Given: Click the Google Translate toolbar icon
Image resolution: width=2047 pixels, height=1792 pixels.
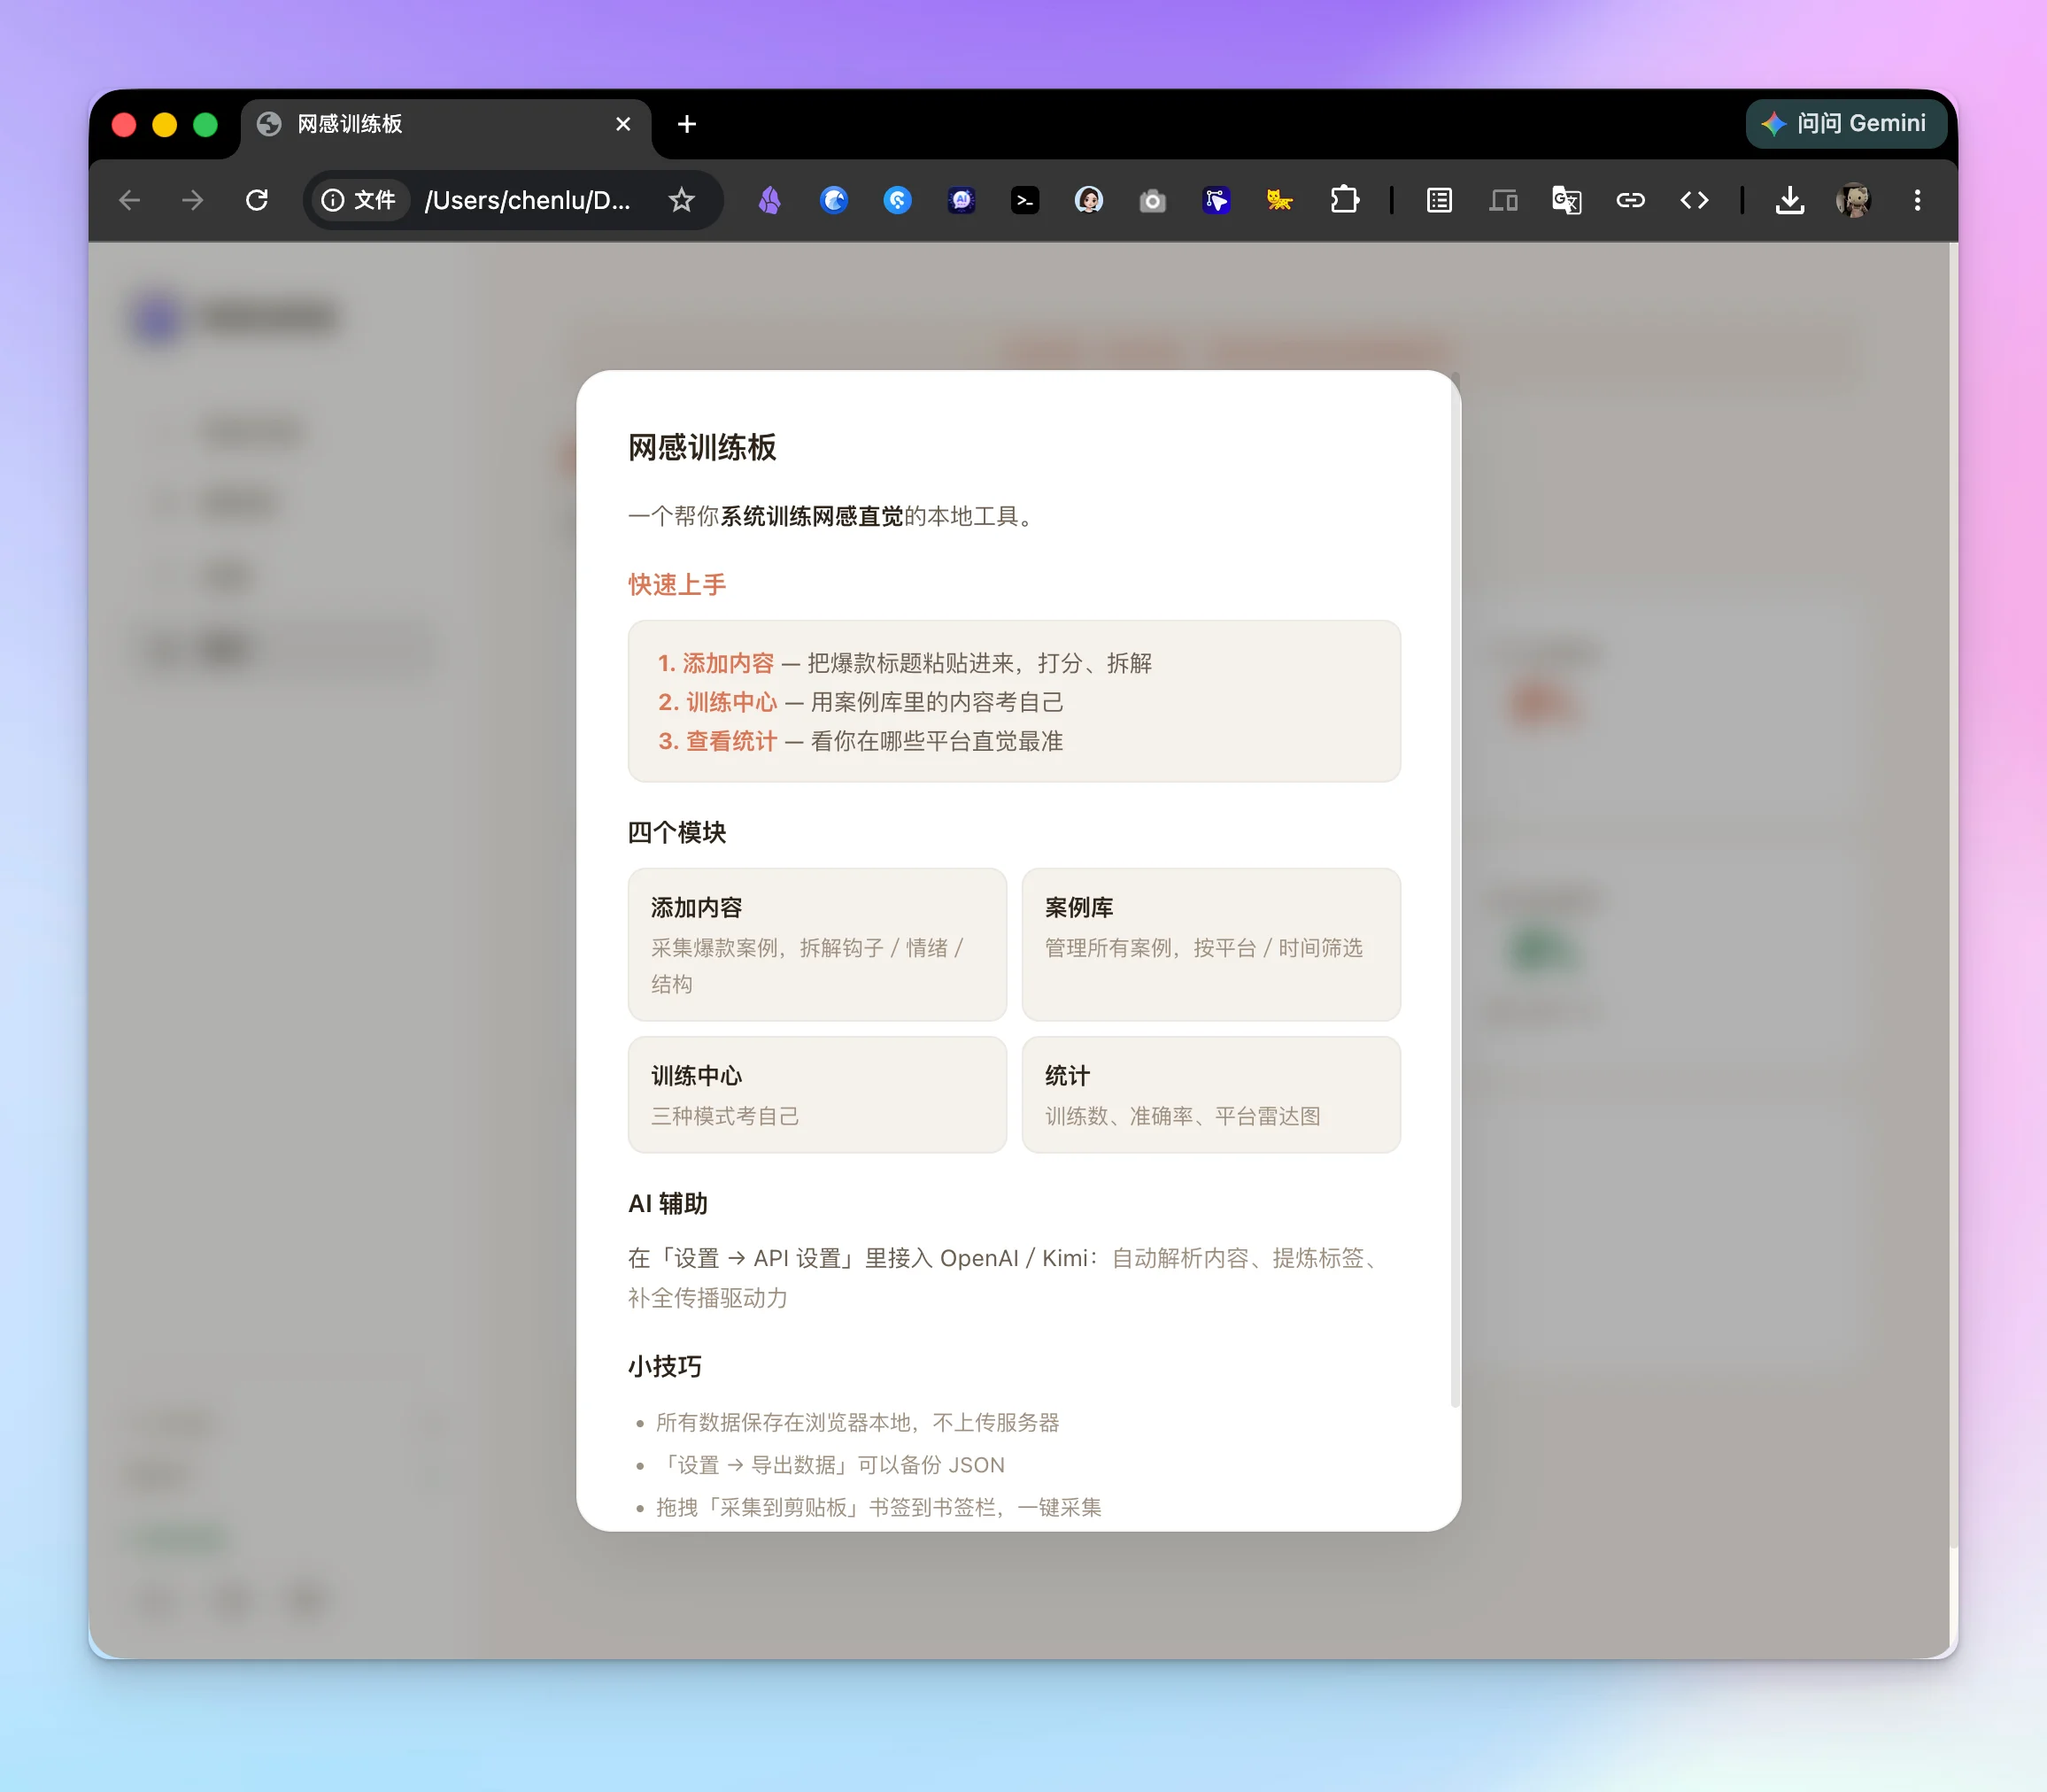Looking at the screenshot, I should click(1566, 200).
